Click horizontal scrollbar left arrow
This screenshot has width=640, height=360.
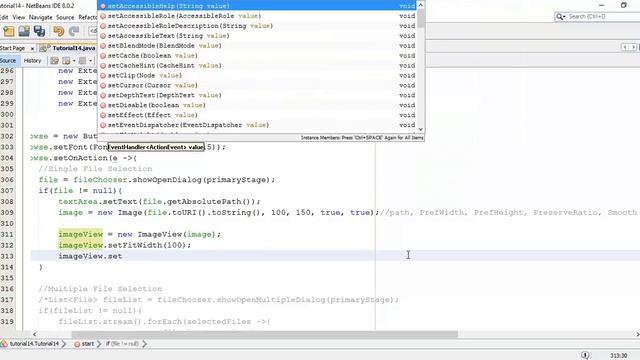click(34, 334)
